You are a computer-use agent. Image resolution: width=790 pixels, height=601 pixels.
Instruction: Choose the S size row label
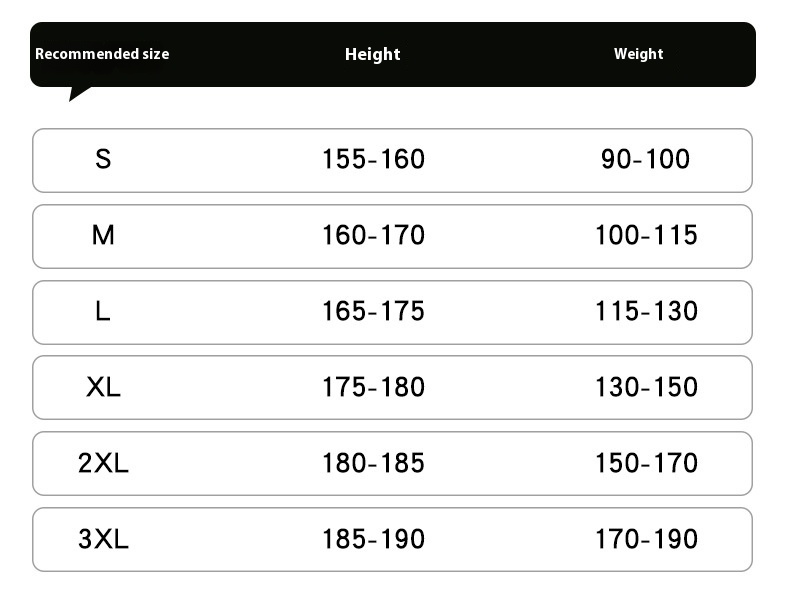pyautogui.click(x=103, y=159)
